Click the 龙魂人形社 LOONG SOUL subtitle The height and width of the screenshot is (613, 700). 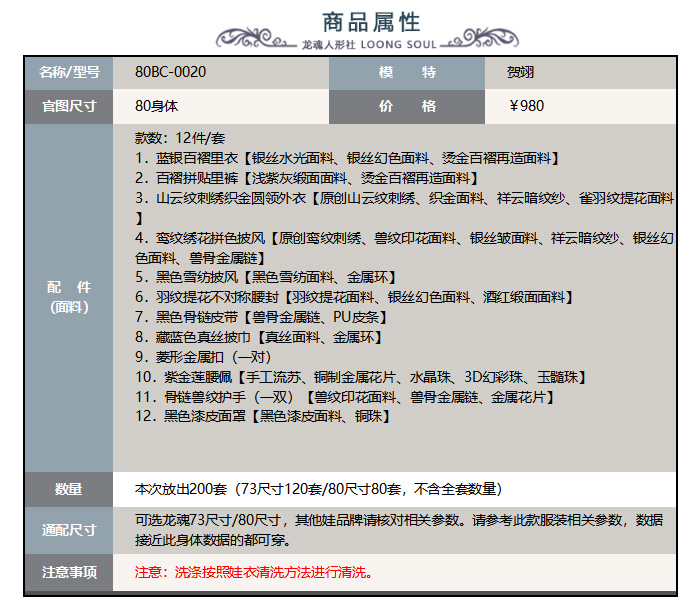[369, 45]
